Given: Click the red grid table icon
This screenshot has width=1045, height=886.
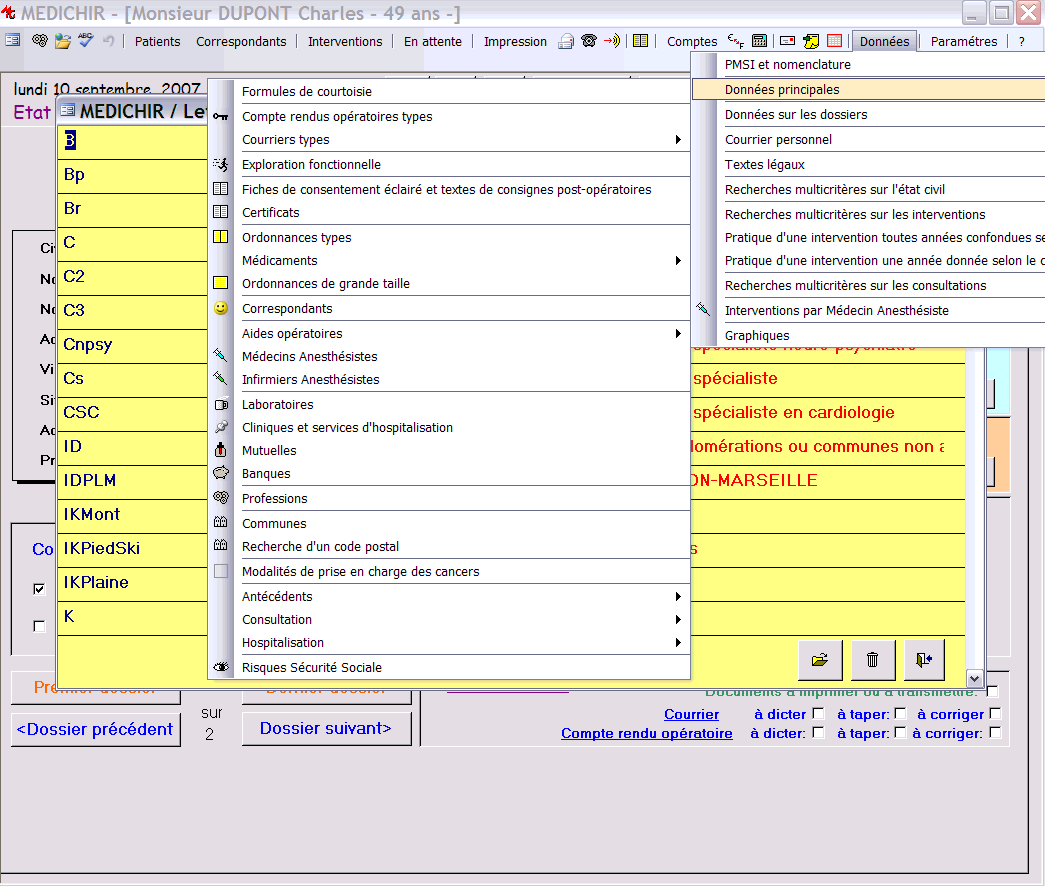Looking at the screenshot, I should (x=834, y=41).
